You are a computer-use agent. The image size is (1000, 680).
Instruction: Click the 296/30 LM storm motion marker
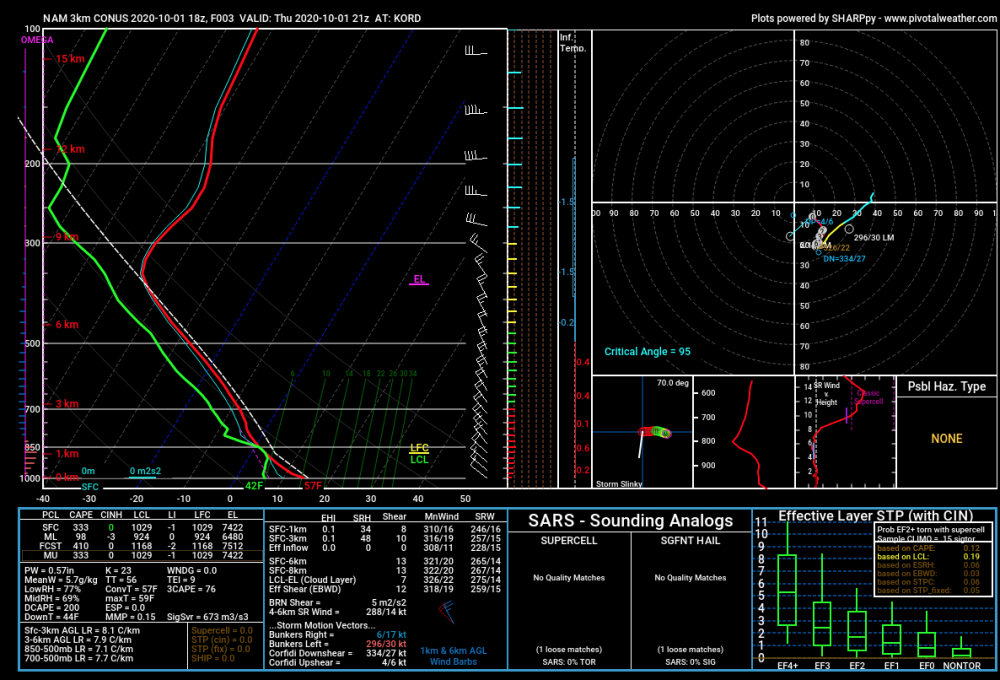[x=849, y=229]
